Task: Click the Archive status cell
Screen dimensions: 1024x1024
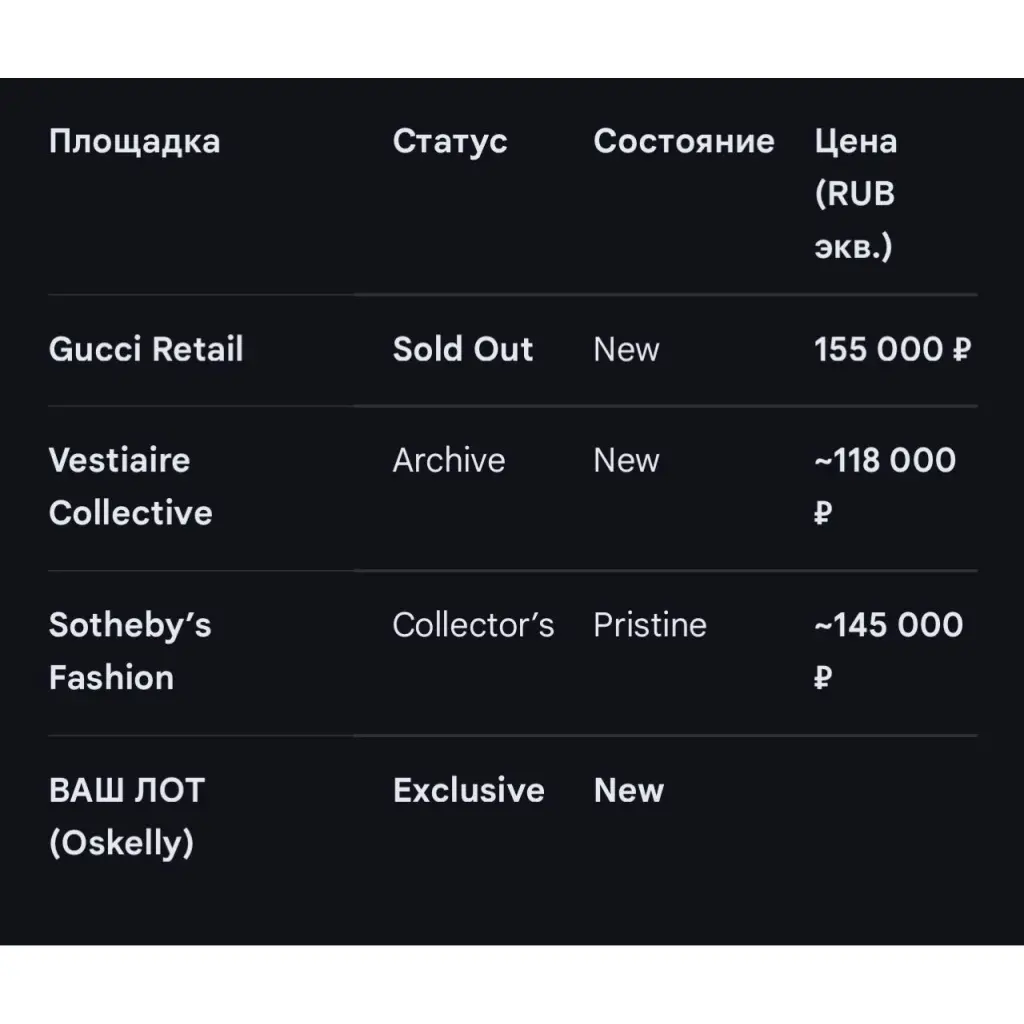Action: click(449, 460)
